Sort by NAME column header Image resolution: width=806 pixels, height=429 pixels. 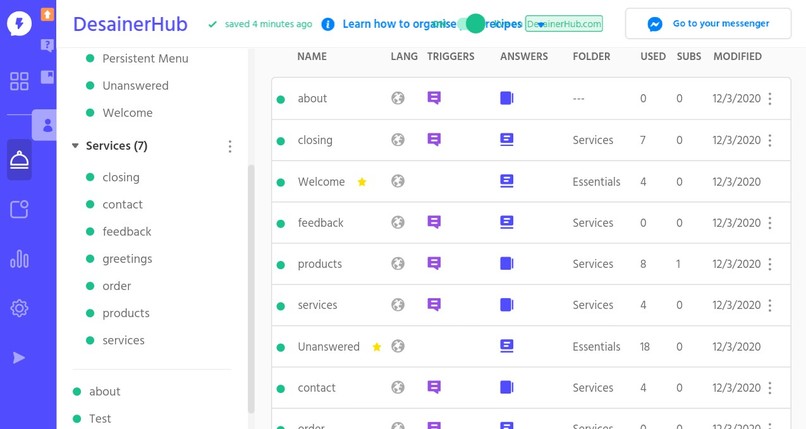(312, 57)
